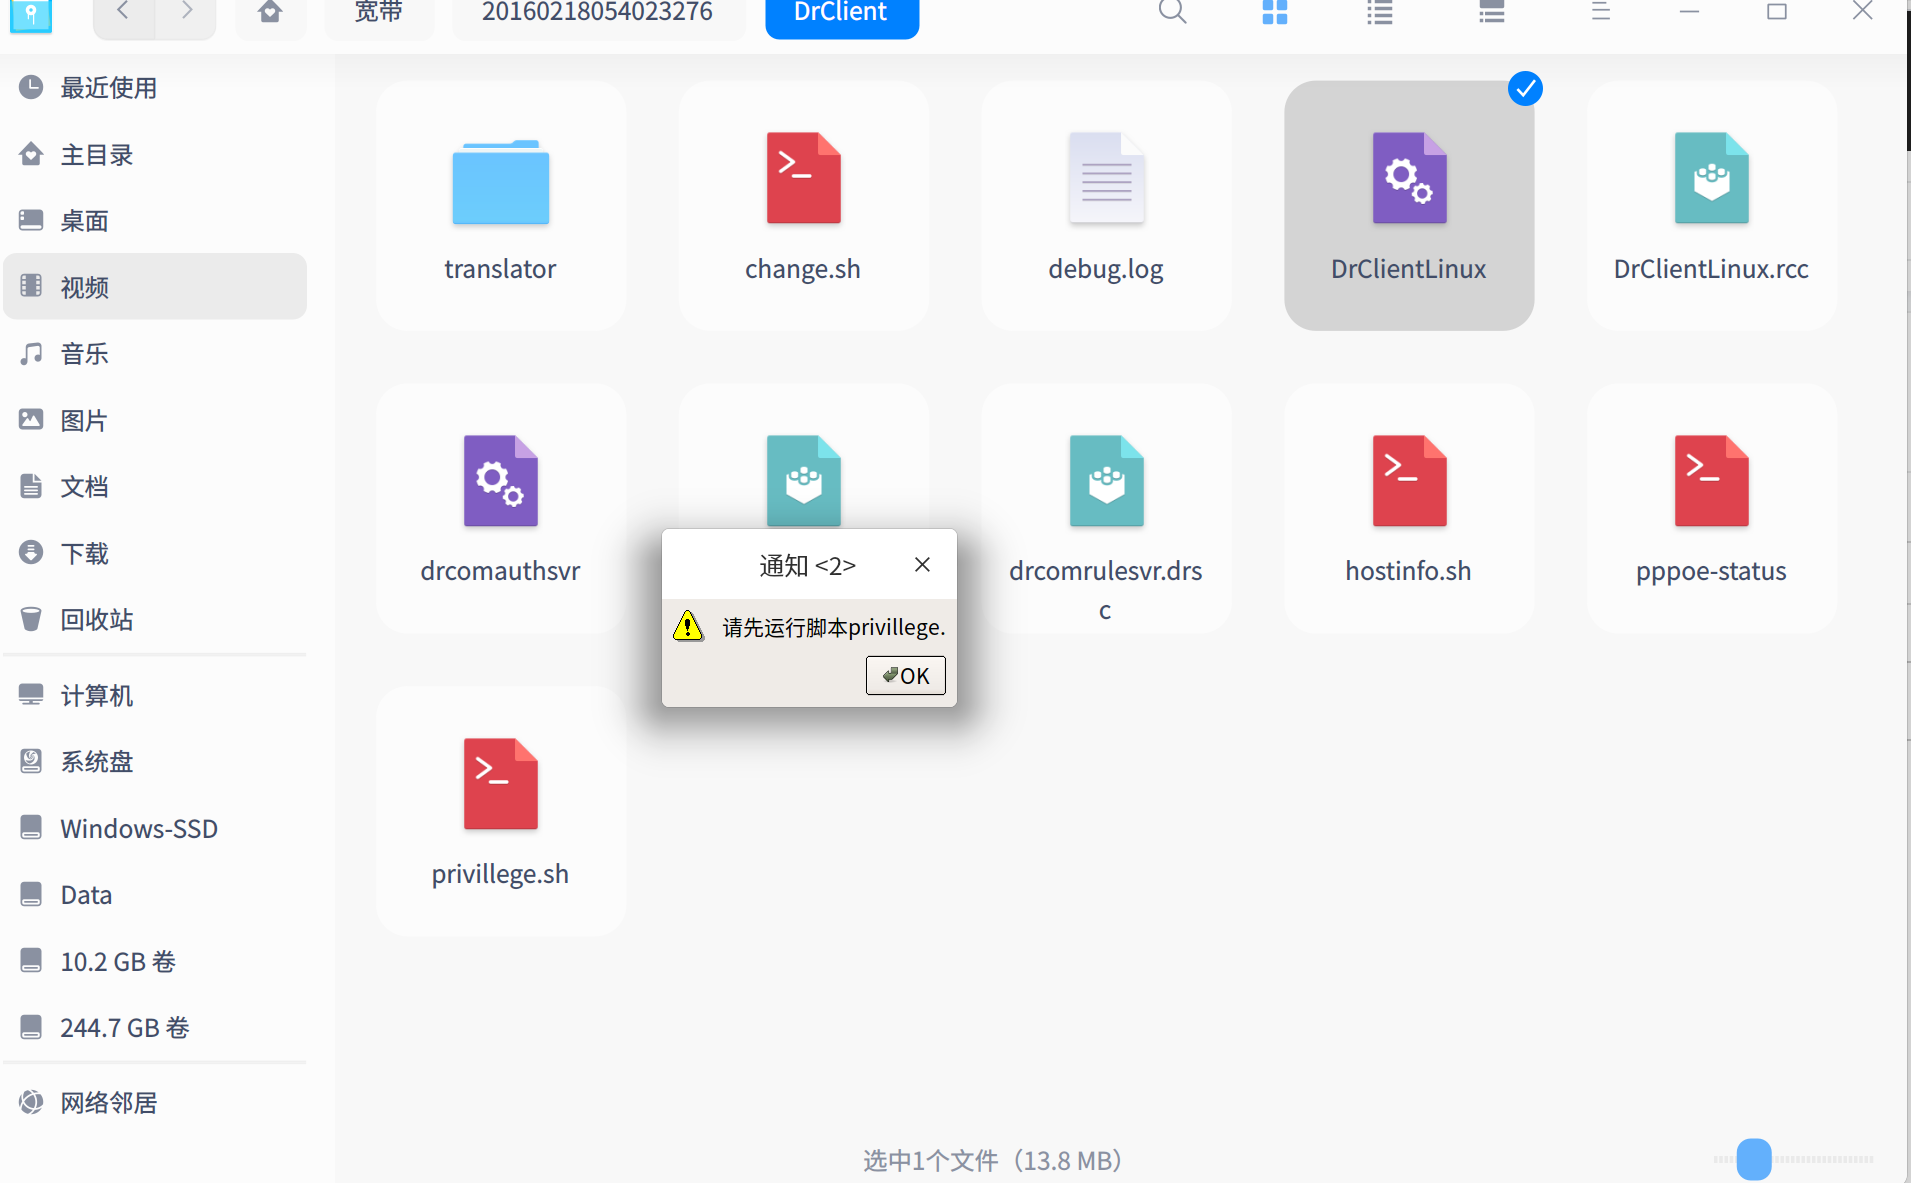
Task: Click OK in the notification dialog
Action: pos(906,676)
